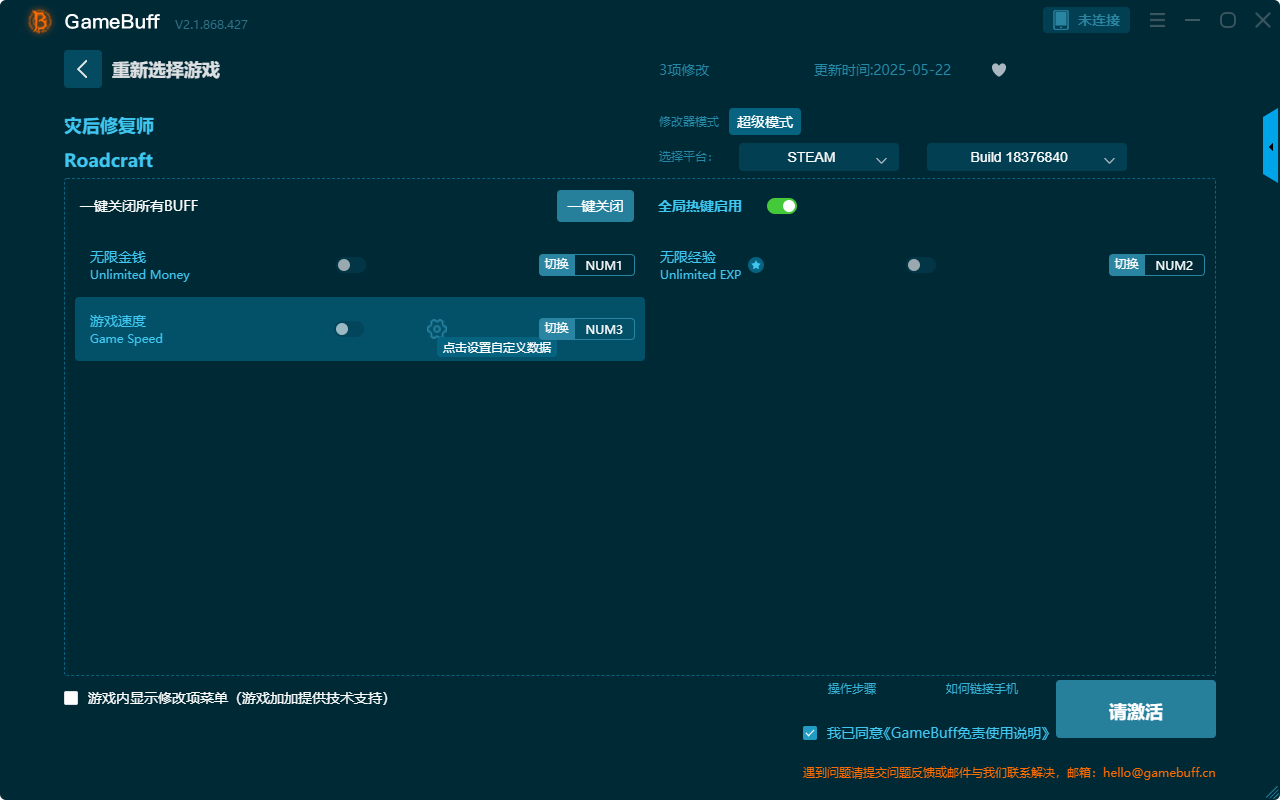Click the Unlimited Money label
Viewport: 1280px width, 800px height.
(140, 275)
